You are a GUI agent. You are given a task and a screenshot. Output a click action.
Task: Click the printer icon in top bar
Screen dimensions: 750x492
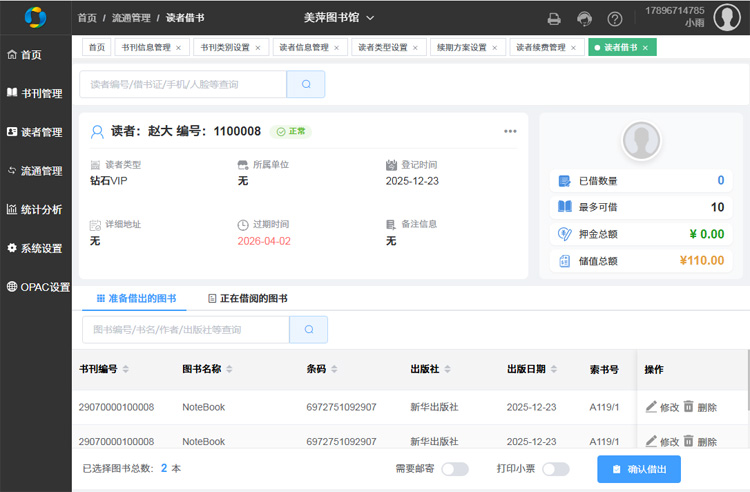(554, 18)
